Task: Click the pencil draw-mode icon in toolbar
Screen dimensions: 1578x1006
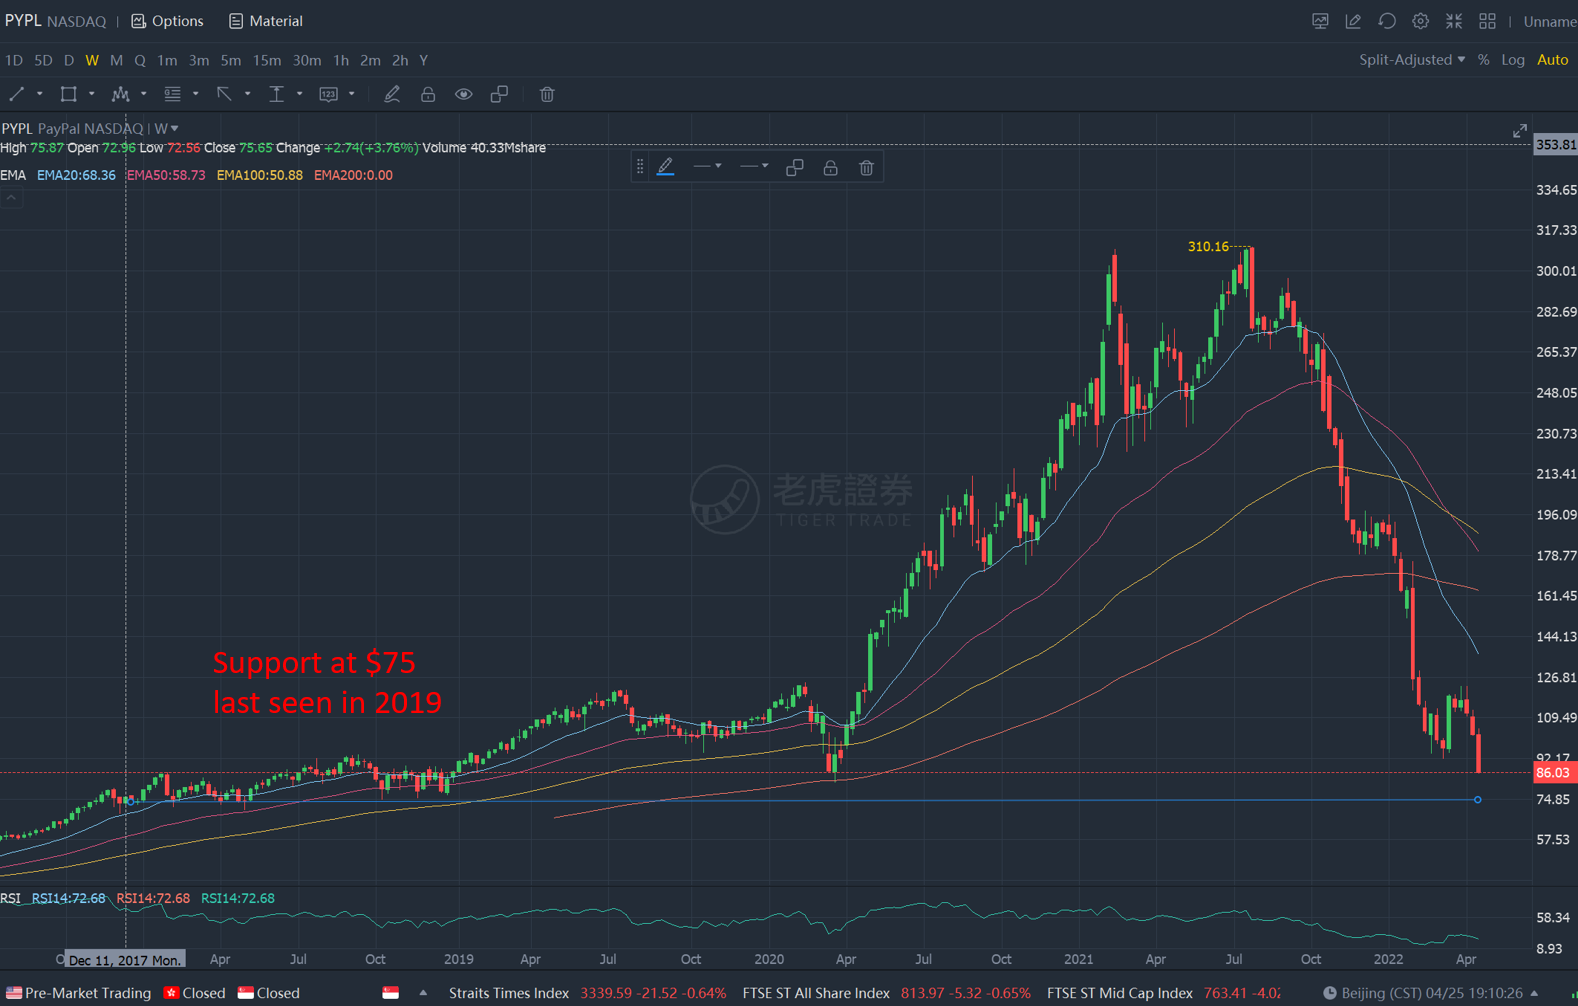Action: tap(392, 94)
